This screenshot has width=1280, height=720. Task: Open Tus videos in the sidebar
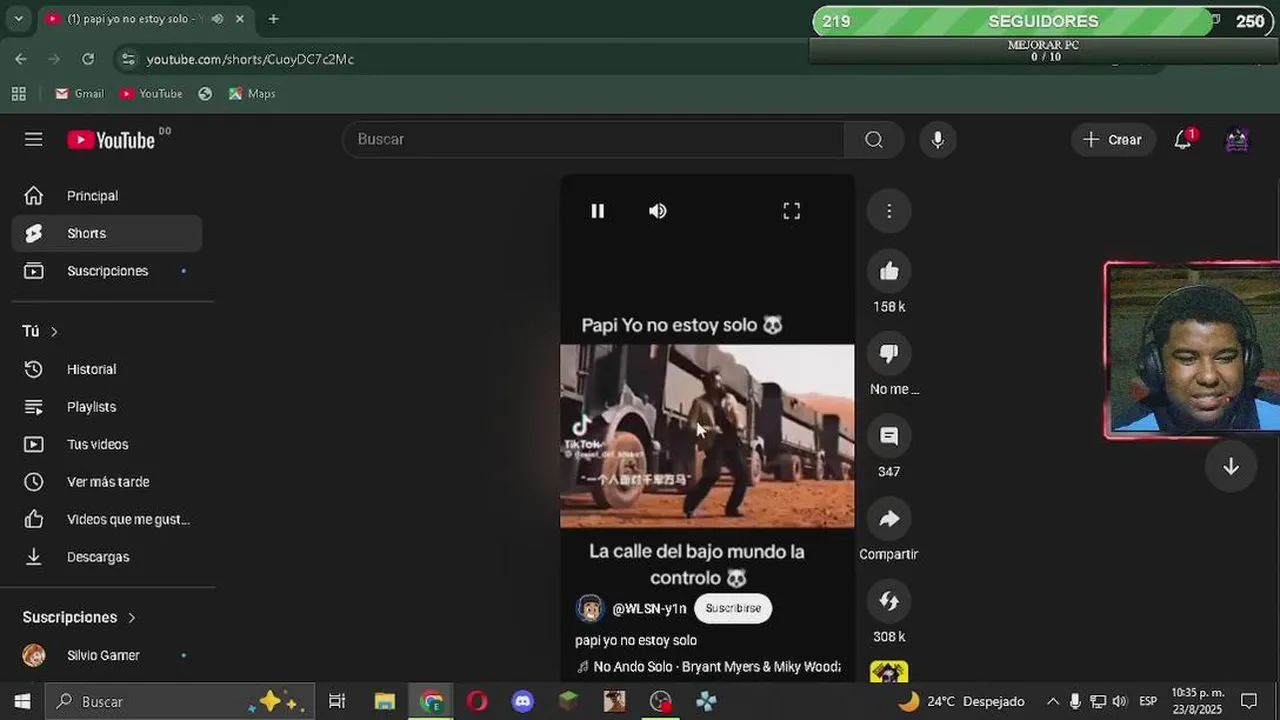[x=107, y=444]
